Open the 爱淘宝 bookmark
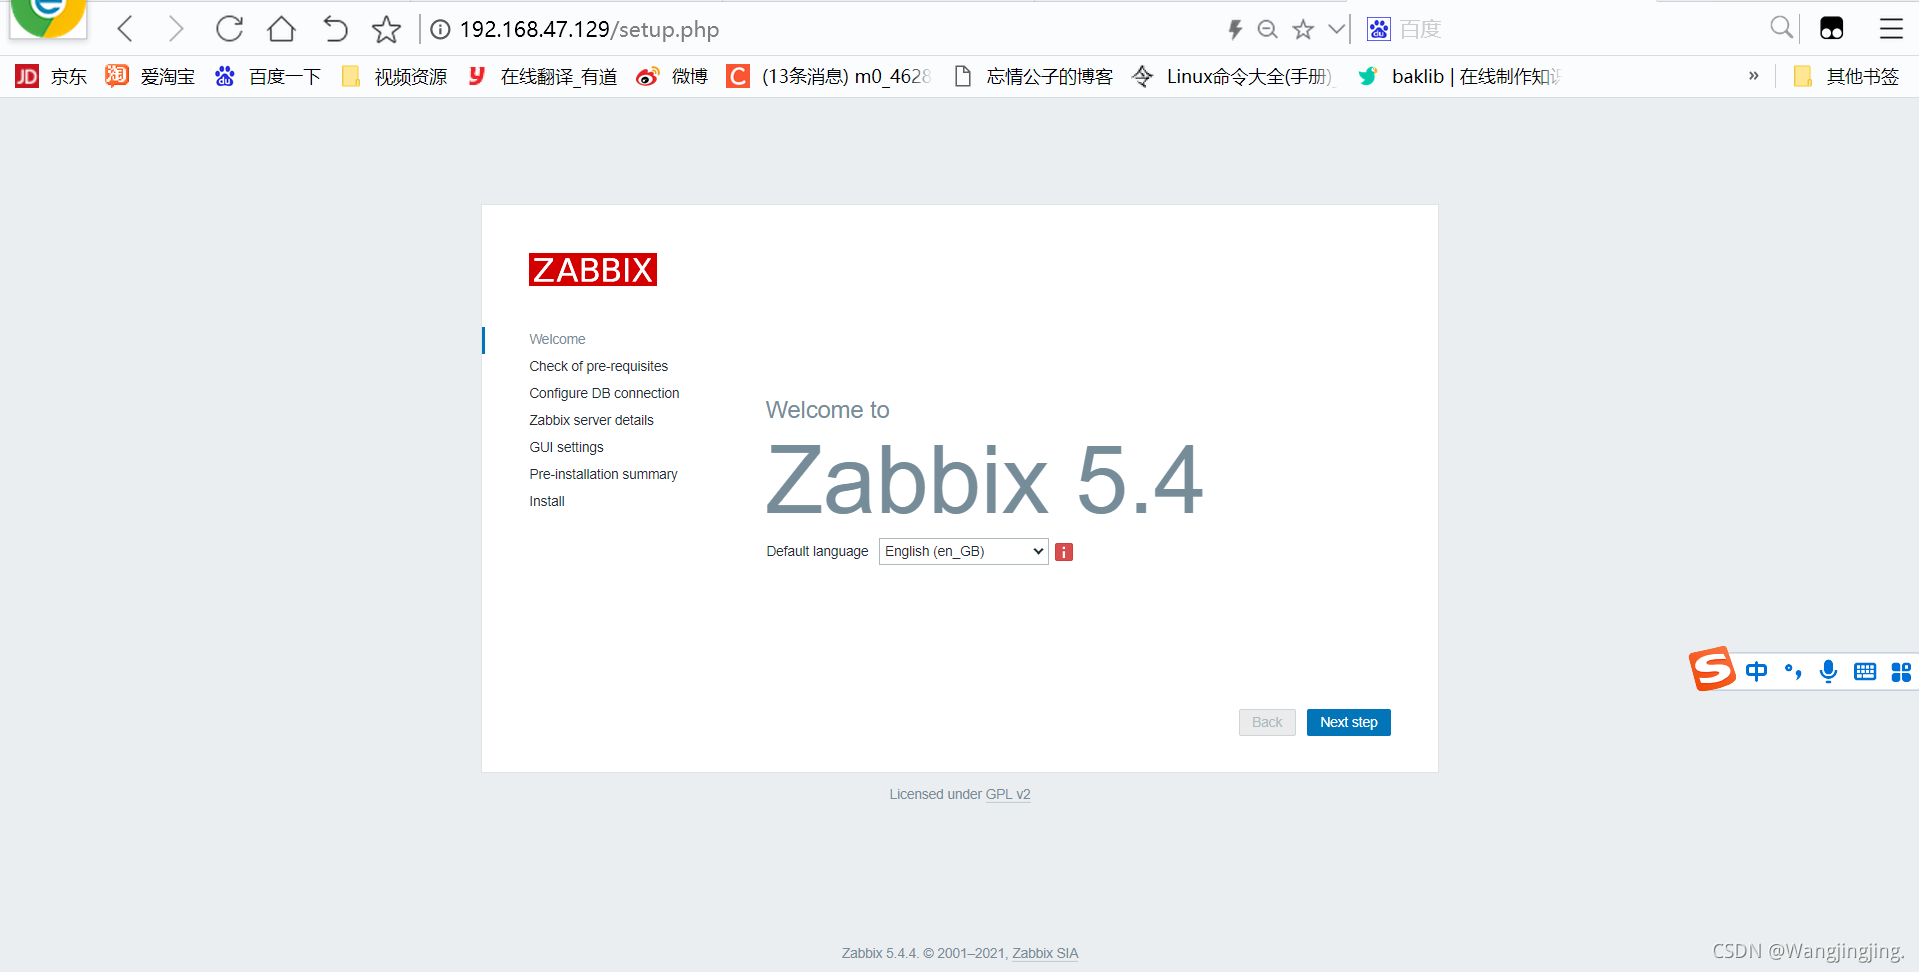Image resolution: width=1919 pixels, height=972 pixels. click(150, 76)
